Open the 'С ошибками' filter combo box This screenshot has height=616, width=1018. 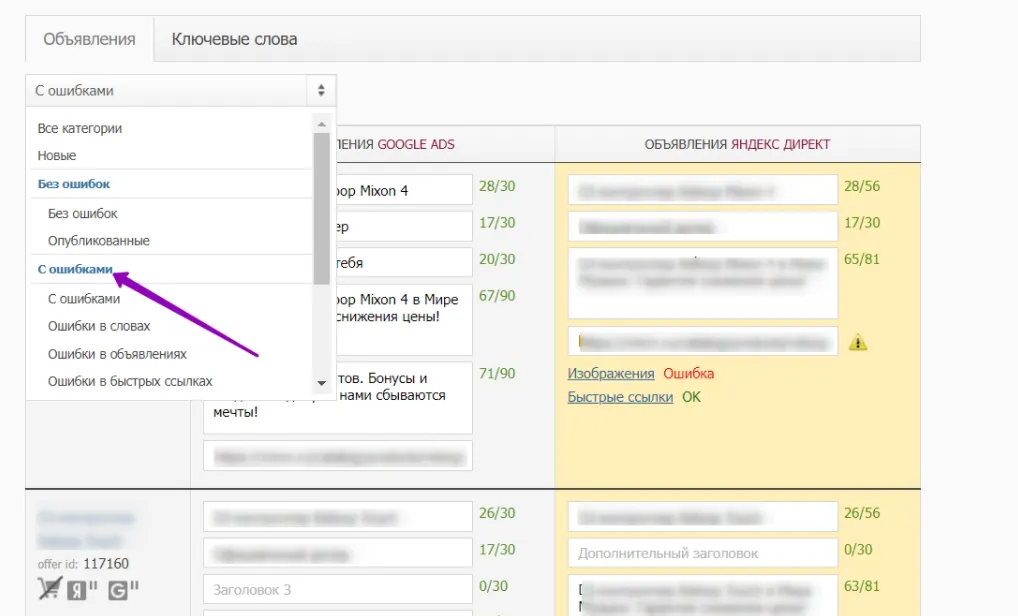click(180, 91)
